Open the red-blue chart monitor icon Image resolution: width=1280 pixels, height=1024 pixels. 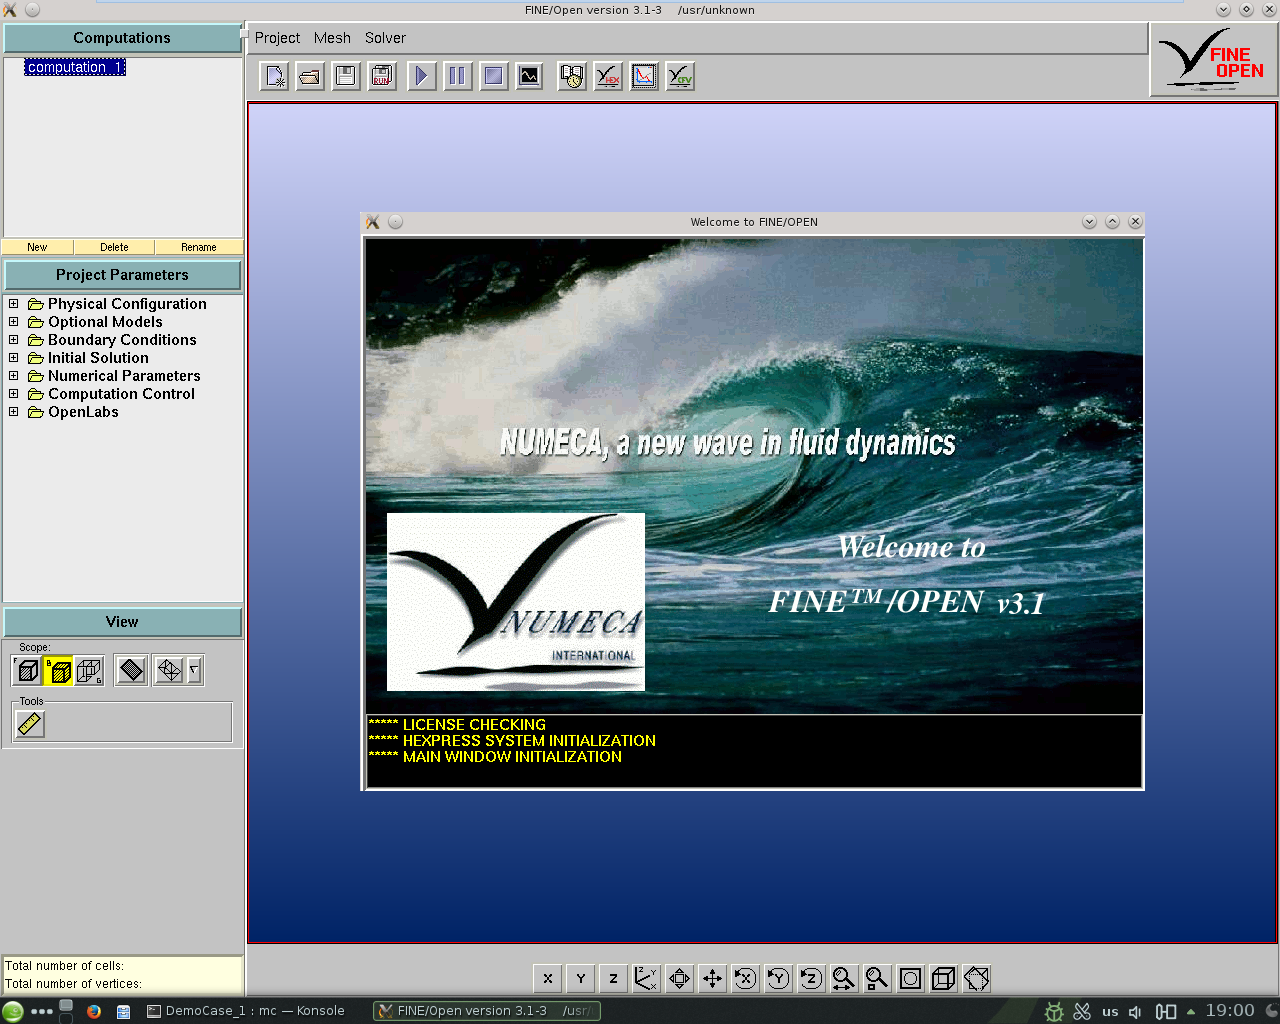tap(644, 76)
